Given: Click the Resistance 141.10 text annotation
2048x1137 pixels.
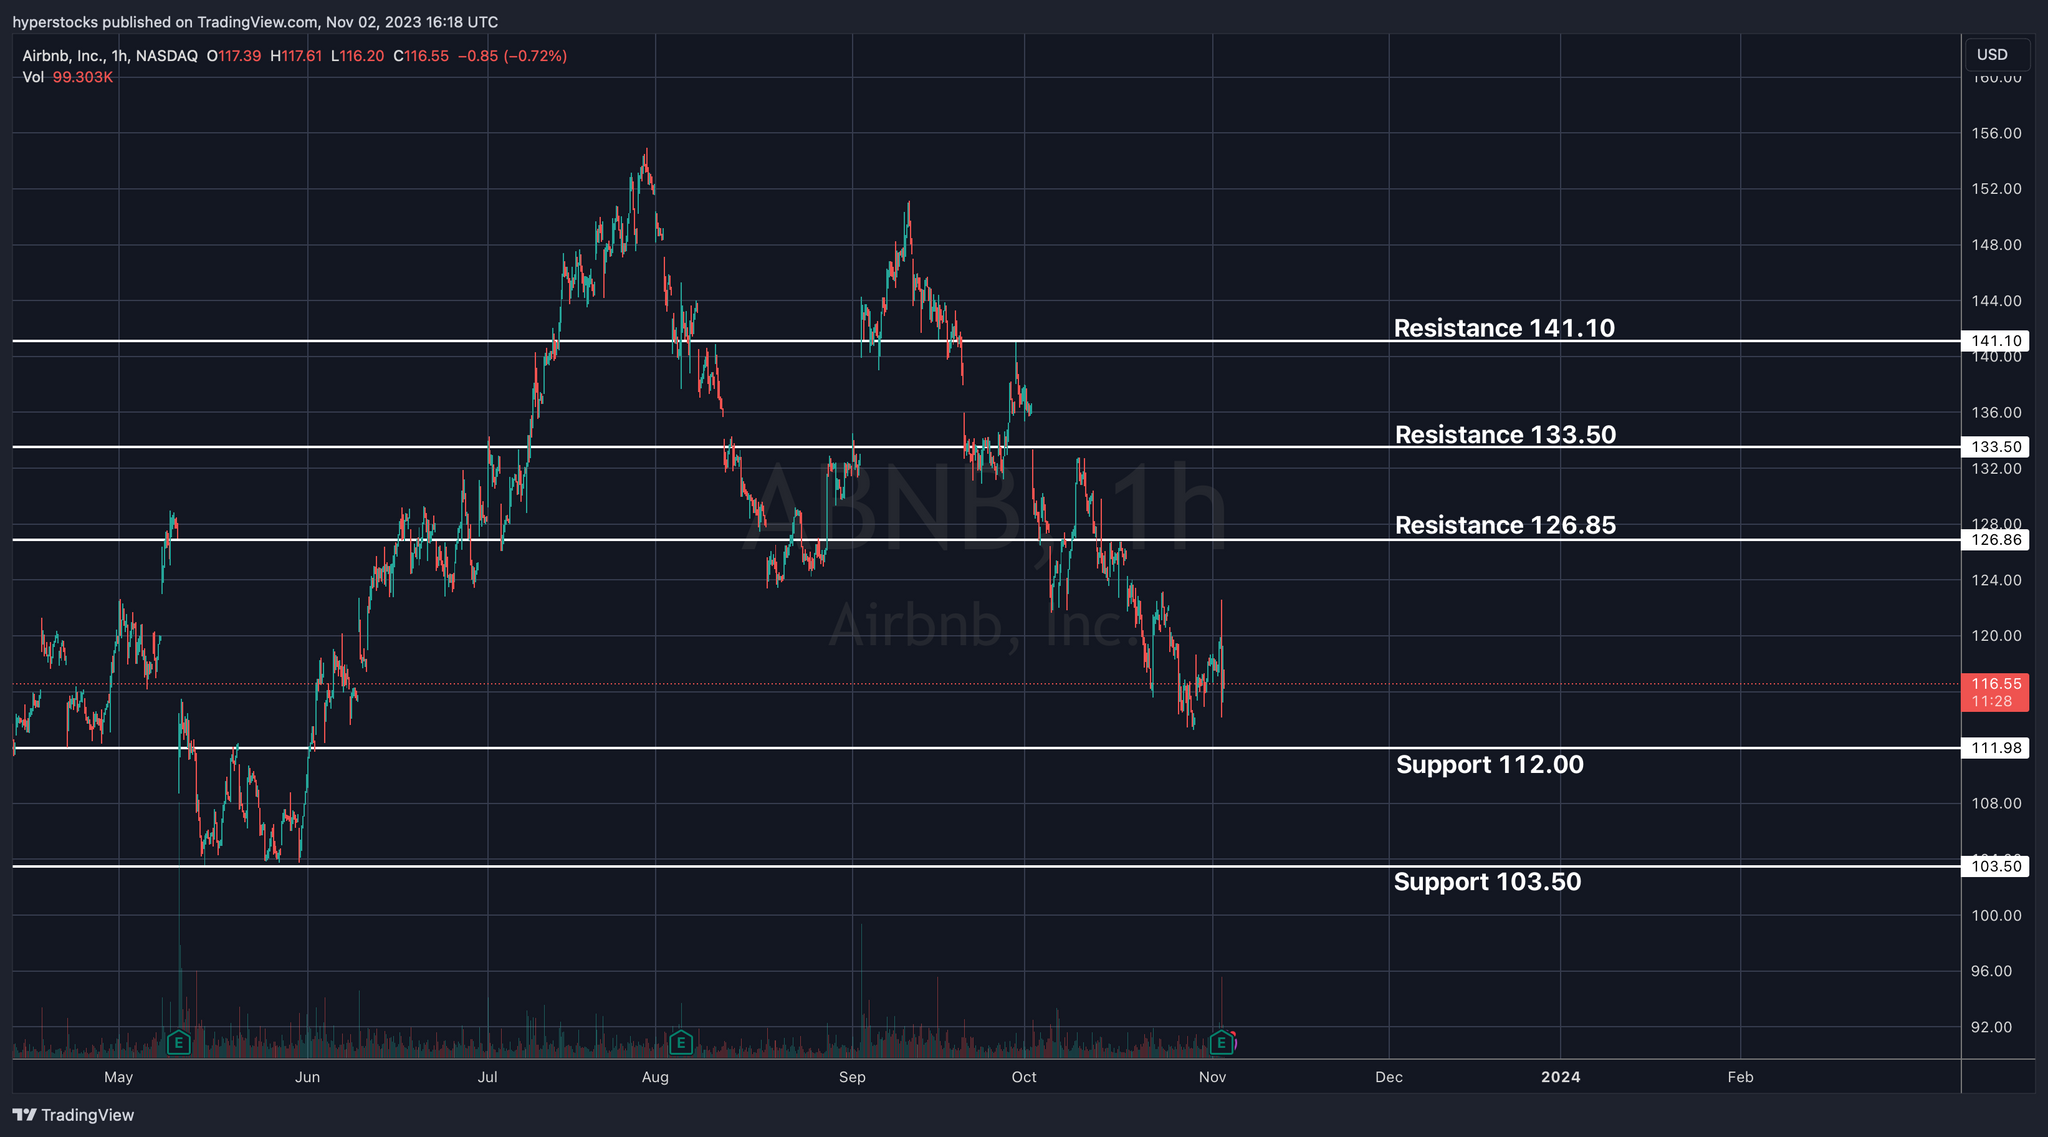Looking at the screenshot, I should point(1503,328).
